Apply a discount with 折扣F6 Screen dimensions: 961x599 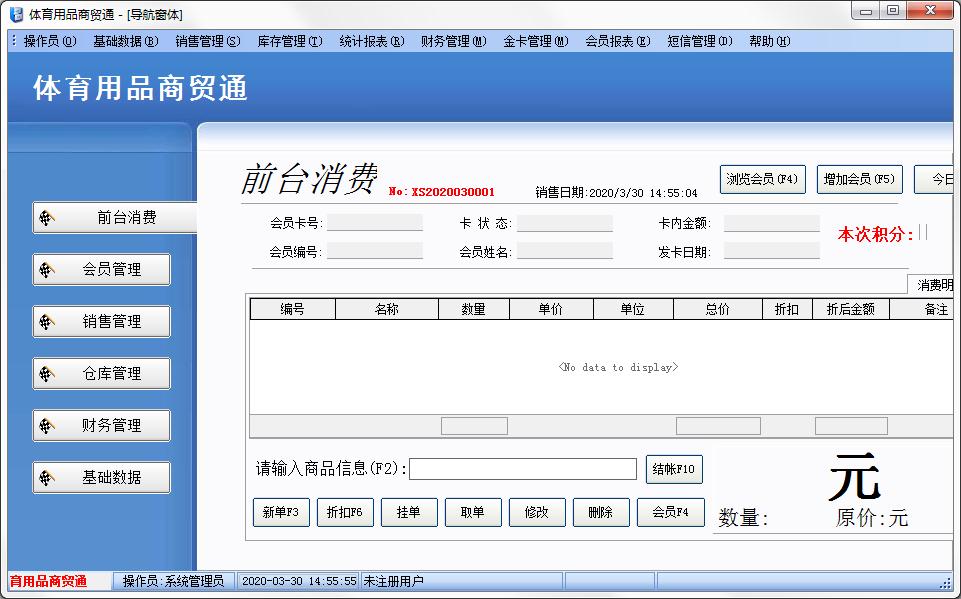[x=345, y=513]
